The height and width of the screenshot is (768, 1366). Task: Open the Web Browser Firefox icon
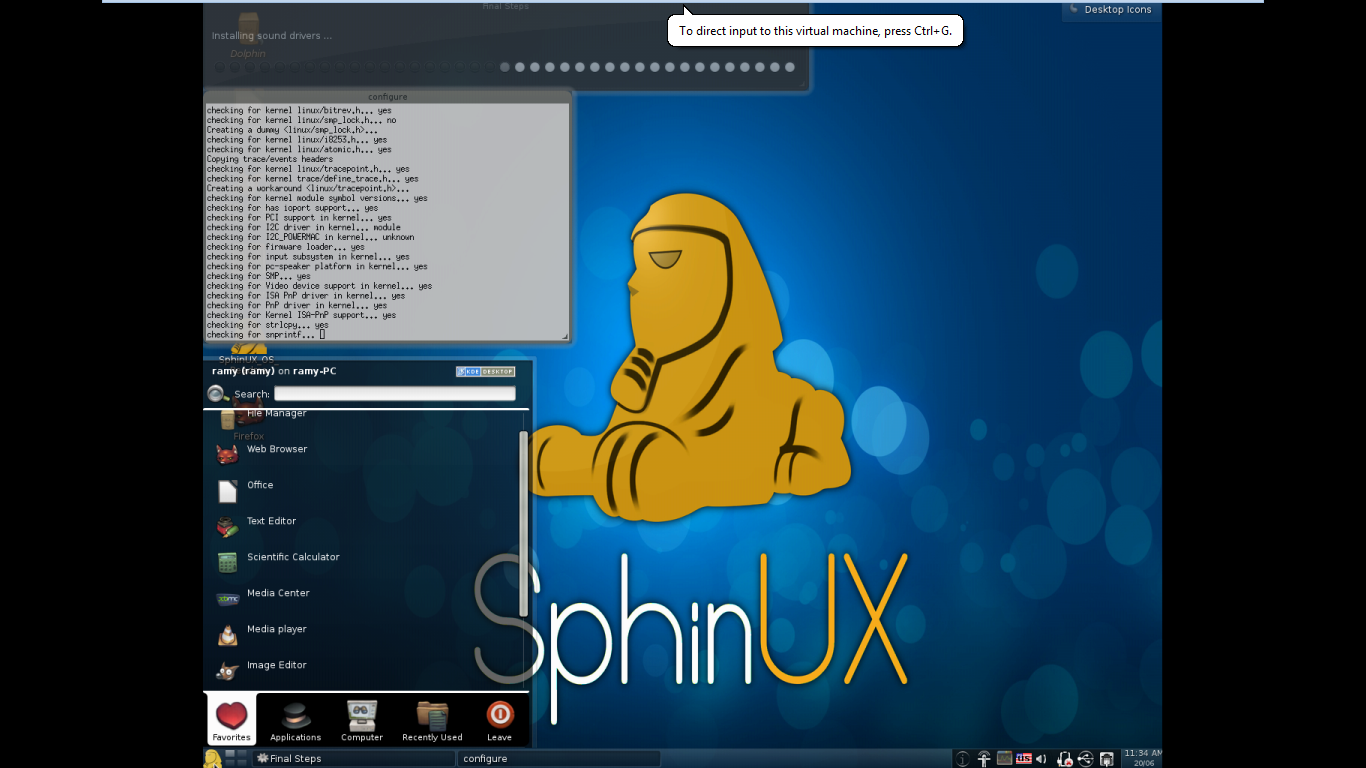point(227,453)
